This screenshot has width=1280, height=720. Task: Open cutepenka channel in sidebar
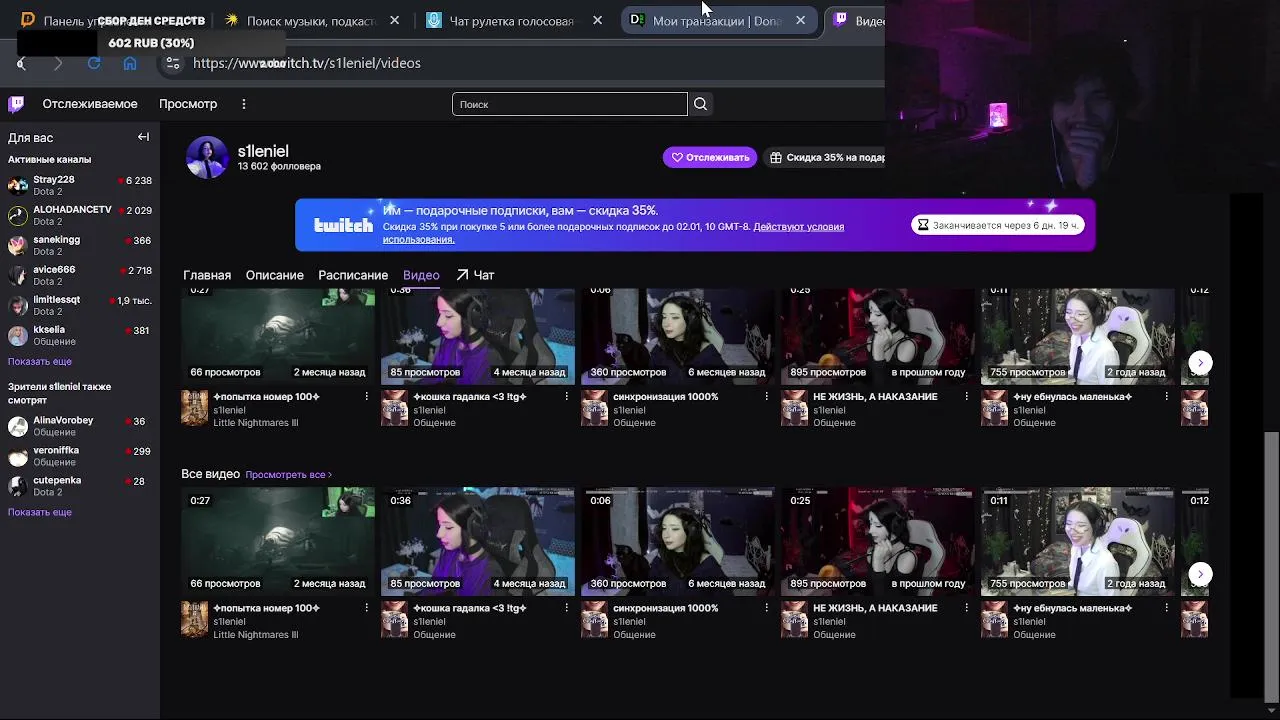tap(80, 486)
